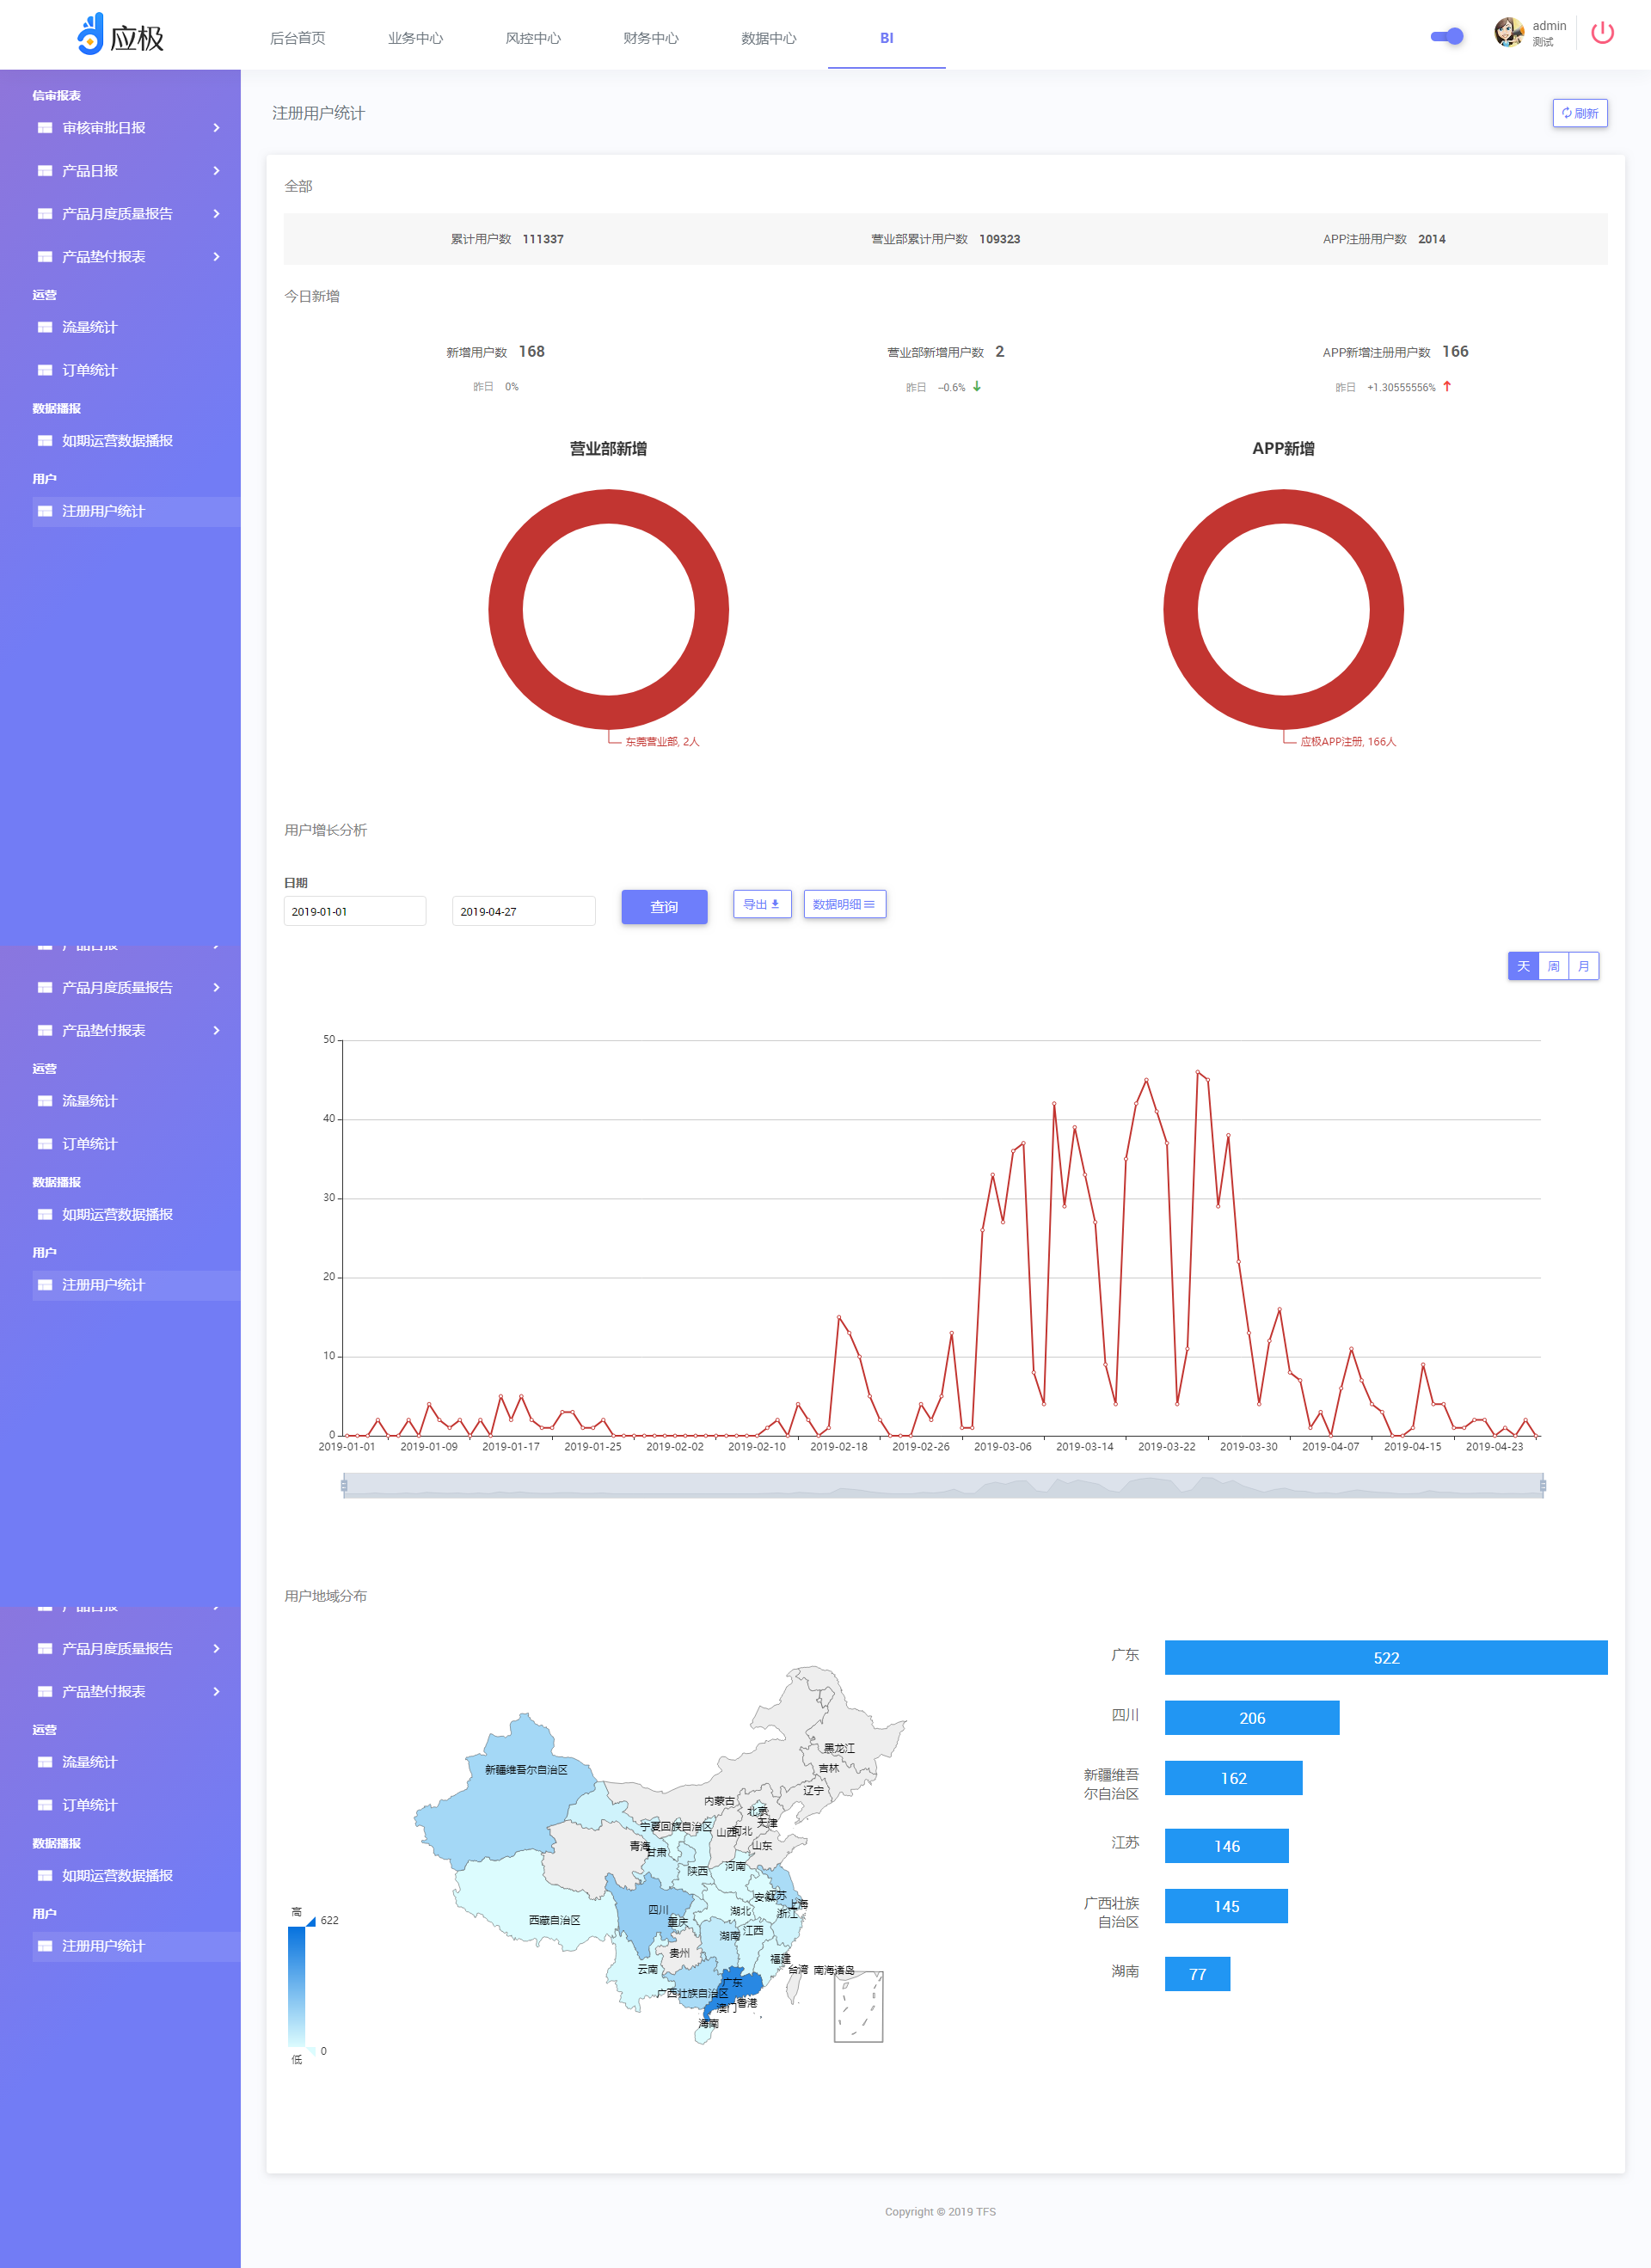The image size is (1651, 2268).
Task: Expand the 审核审批日报 chevron
Action: click(216, 128)
